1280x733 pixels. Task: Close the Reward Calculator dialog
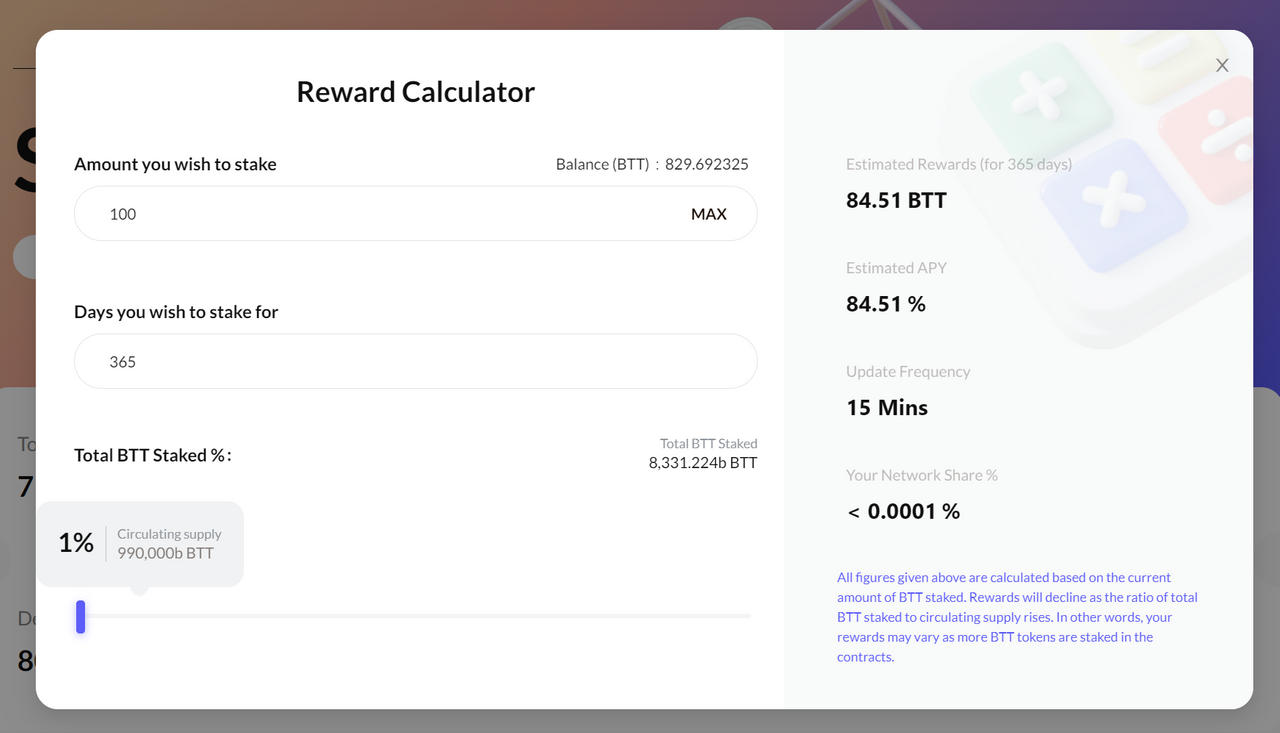1221,65
